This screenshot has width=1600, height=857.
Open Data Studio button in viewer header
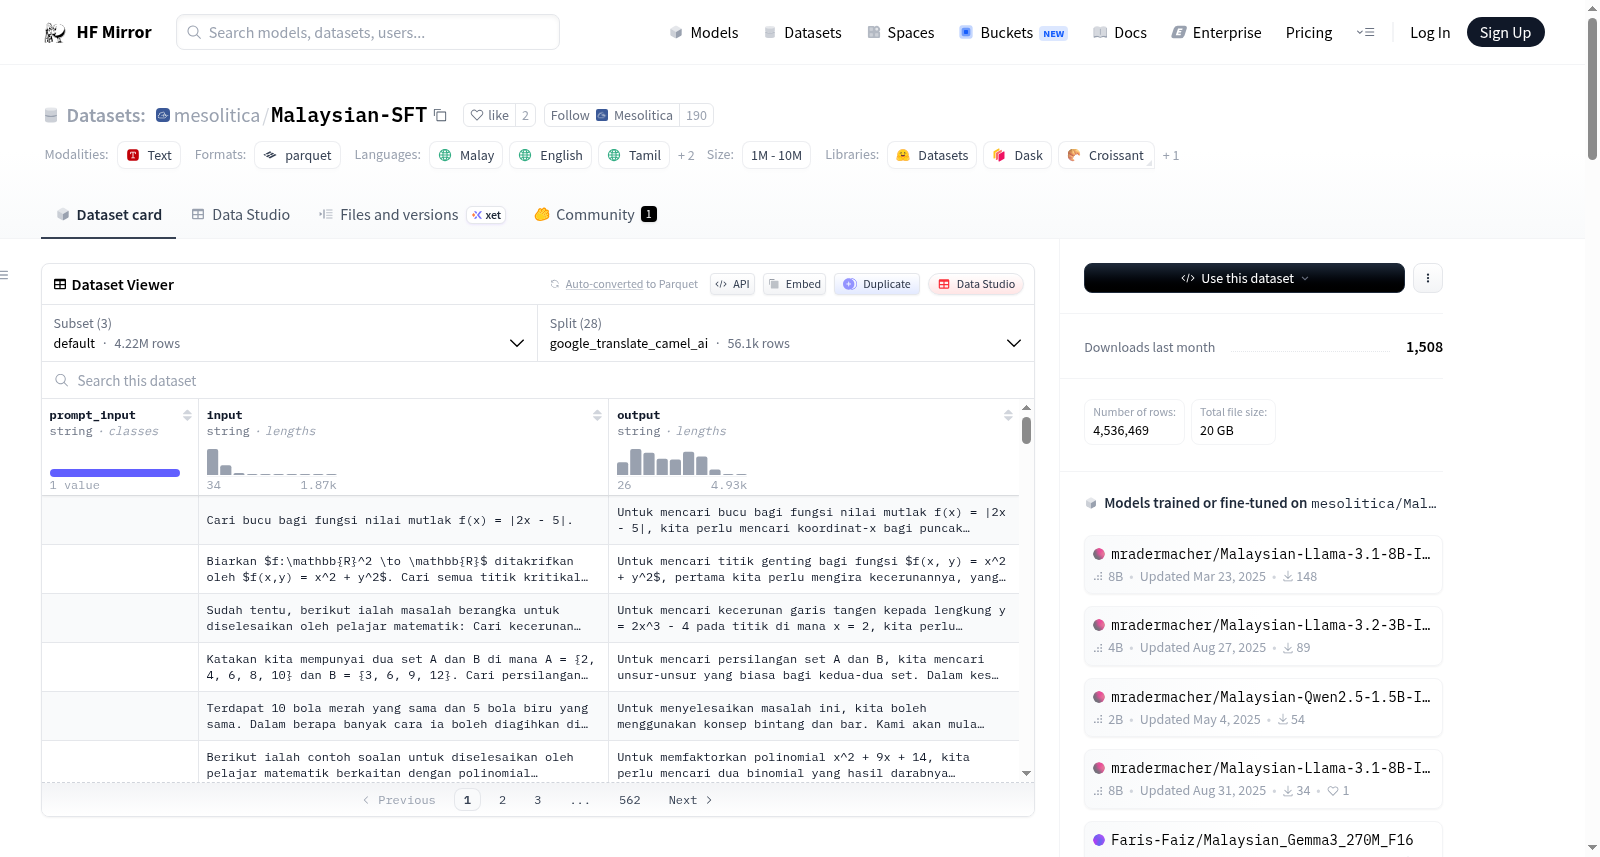click(x=976, y=284)
